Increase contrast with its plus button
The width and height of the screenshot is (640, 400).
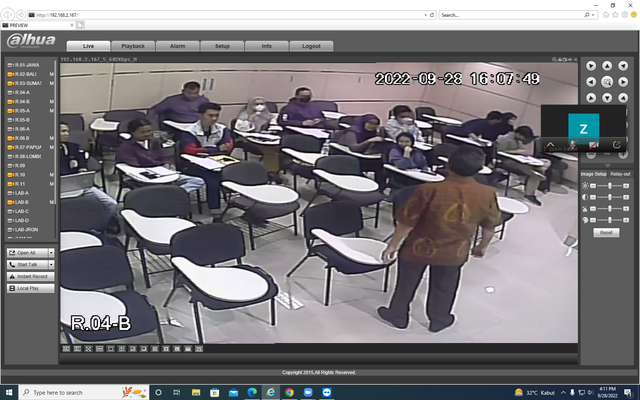tap(626, 197)
